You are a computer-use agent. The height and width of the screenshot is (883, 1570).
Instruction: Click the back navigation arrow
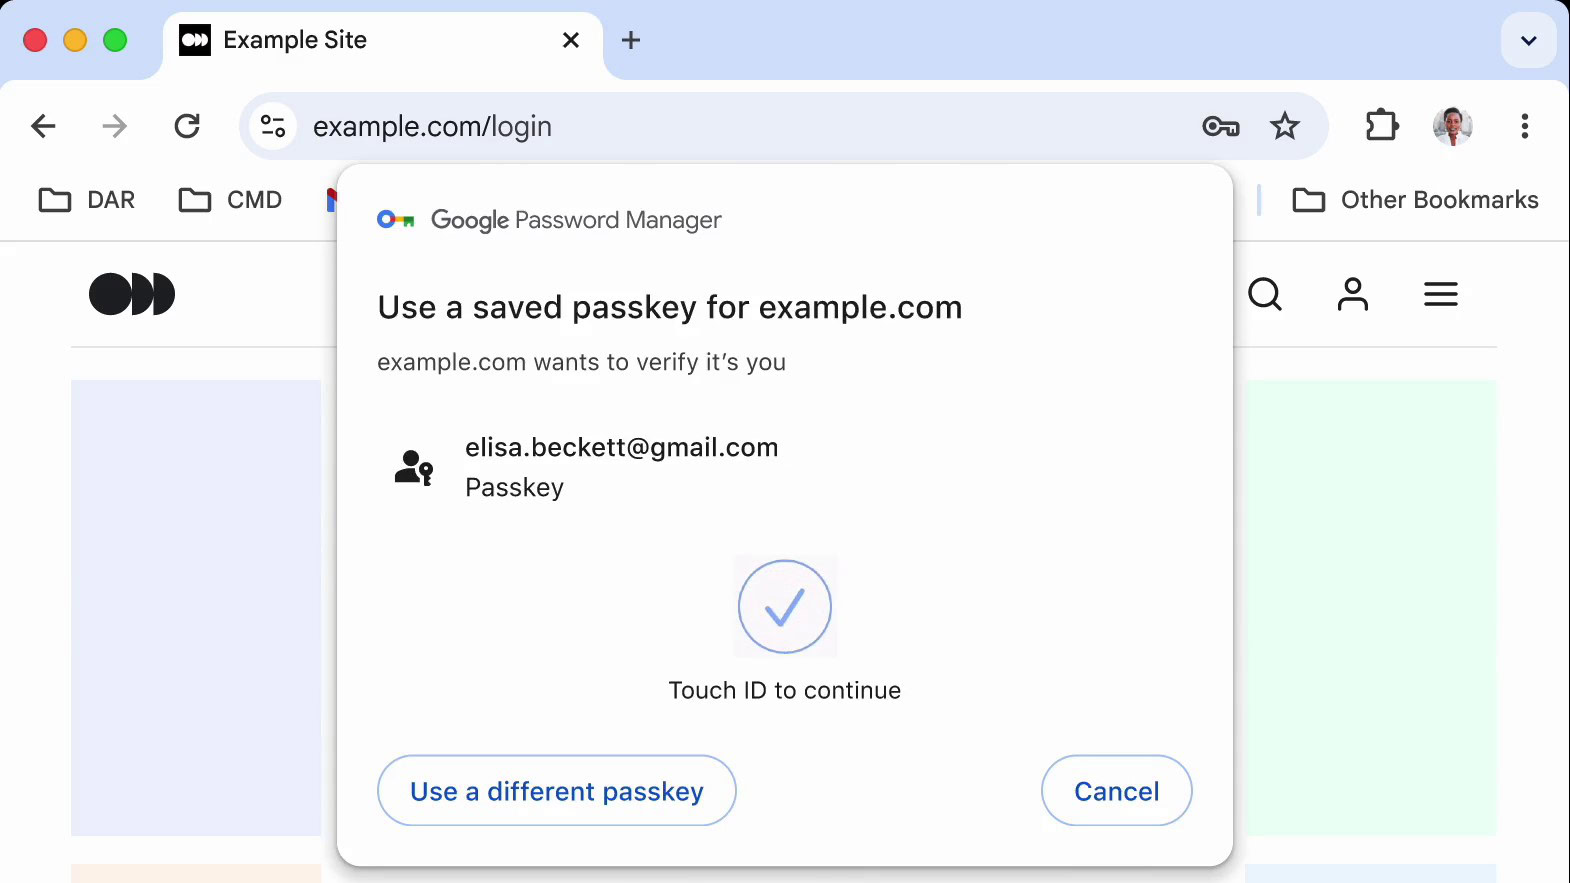click(x=43, y=126)
